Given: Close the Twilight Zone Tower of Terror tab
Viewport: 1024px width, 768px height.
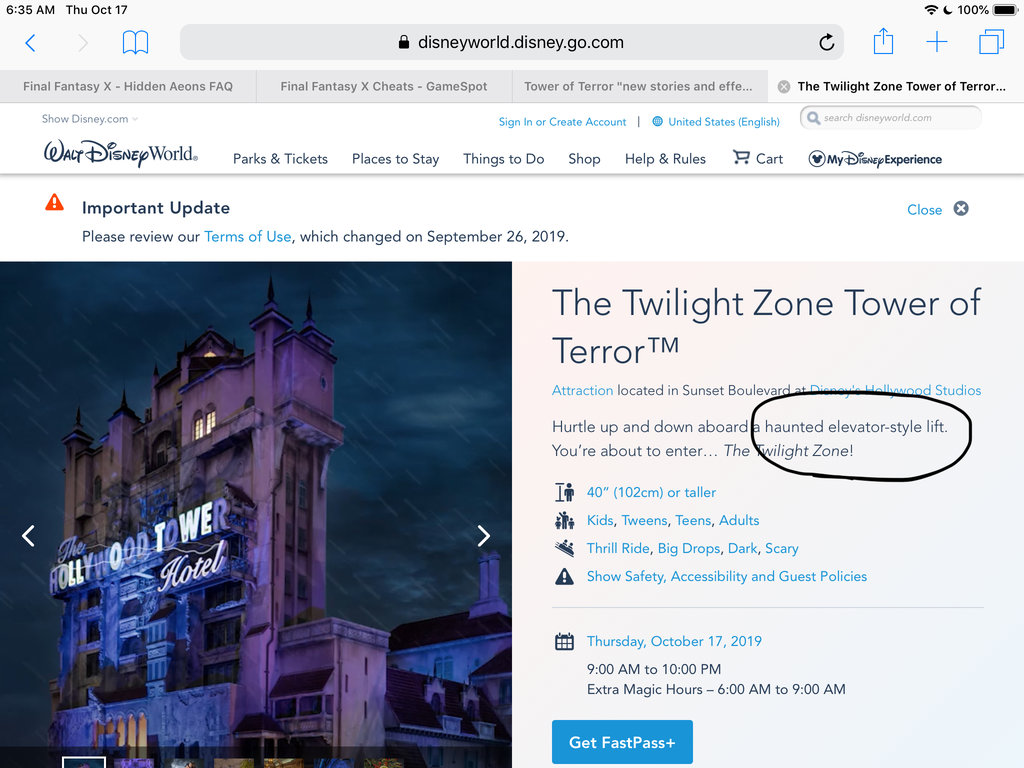Looking at the screenshot, I should [784, 86].
